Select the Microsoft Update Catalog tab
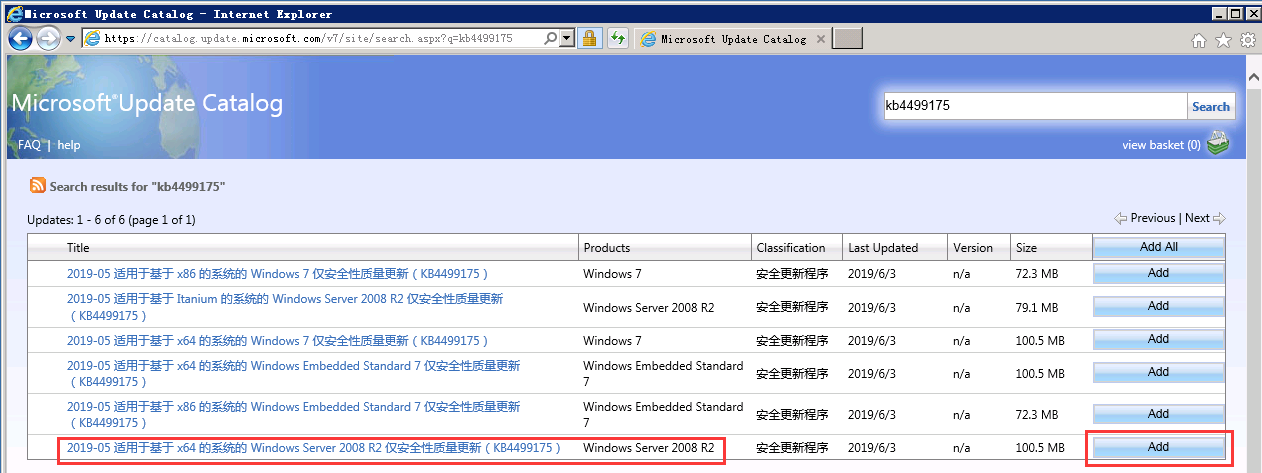 tap(732, 39)
